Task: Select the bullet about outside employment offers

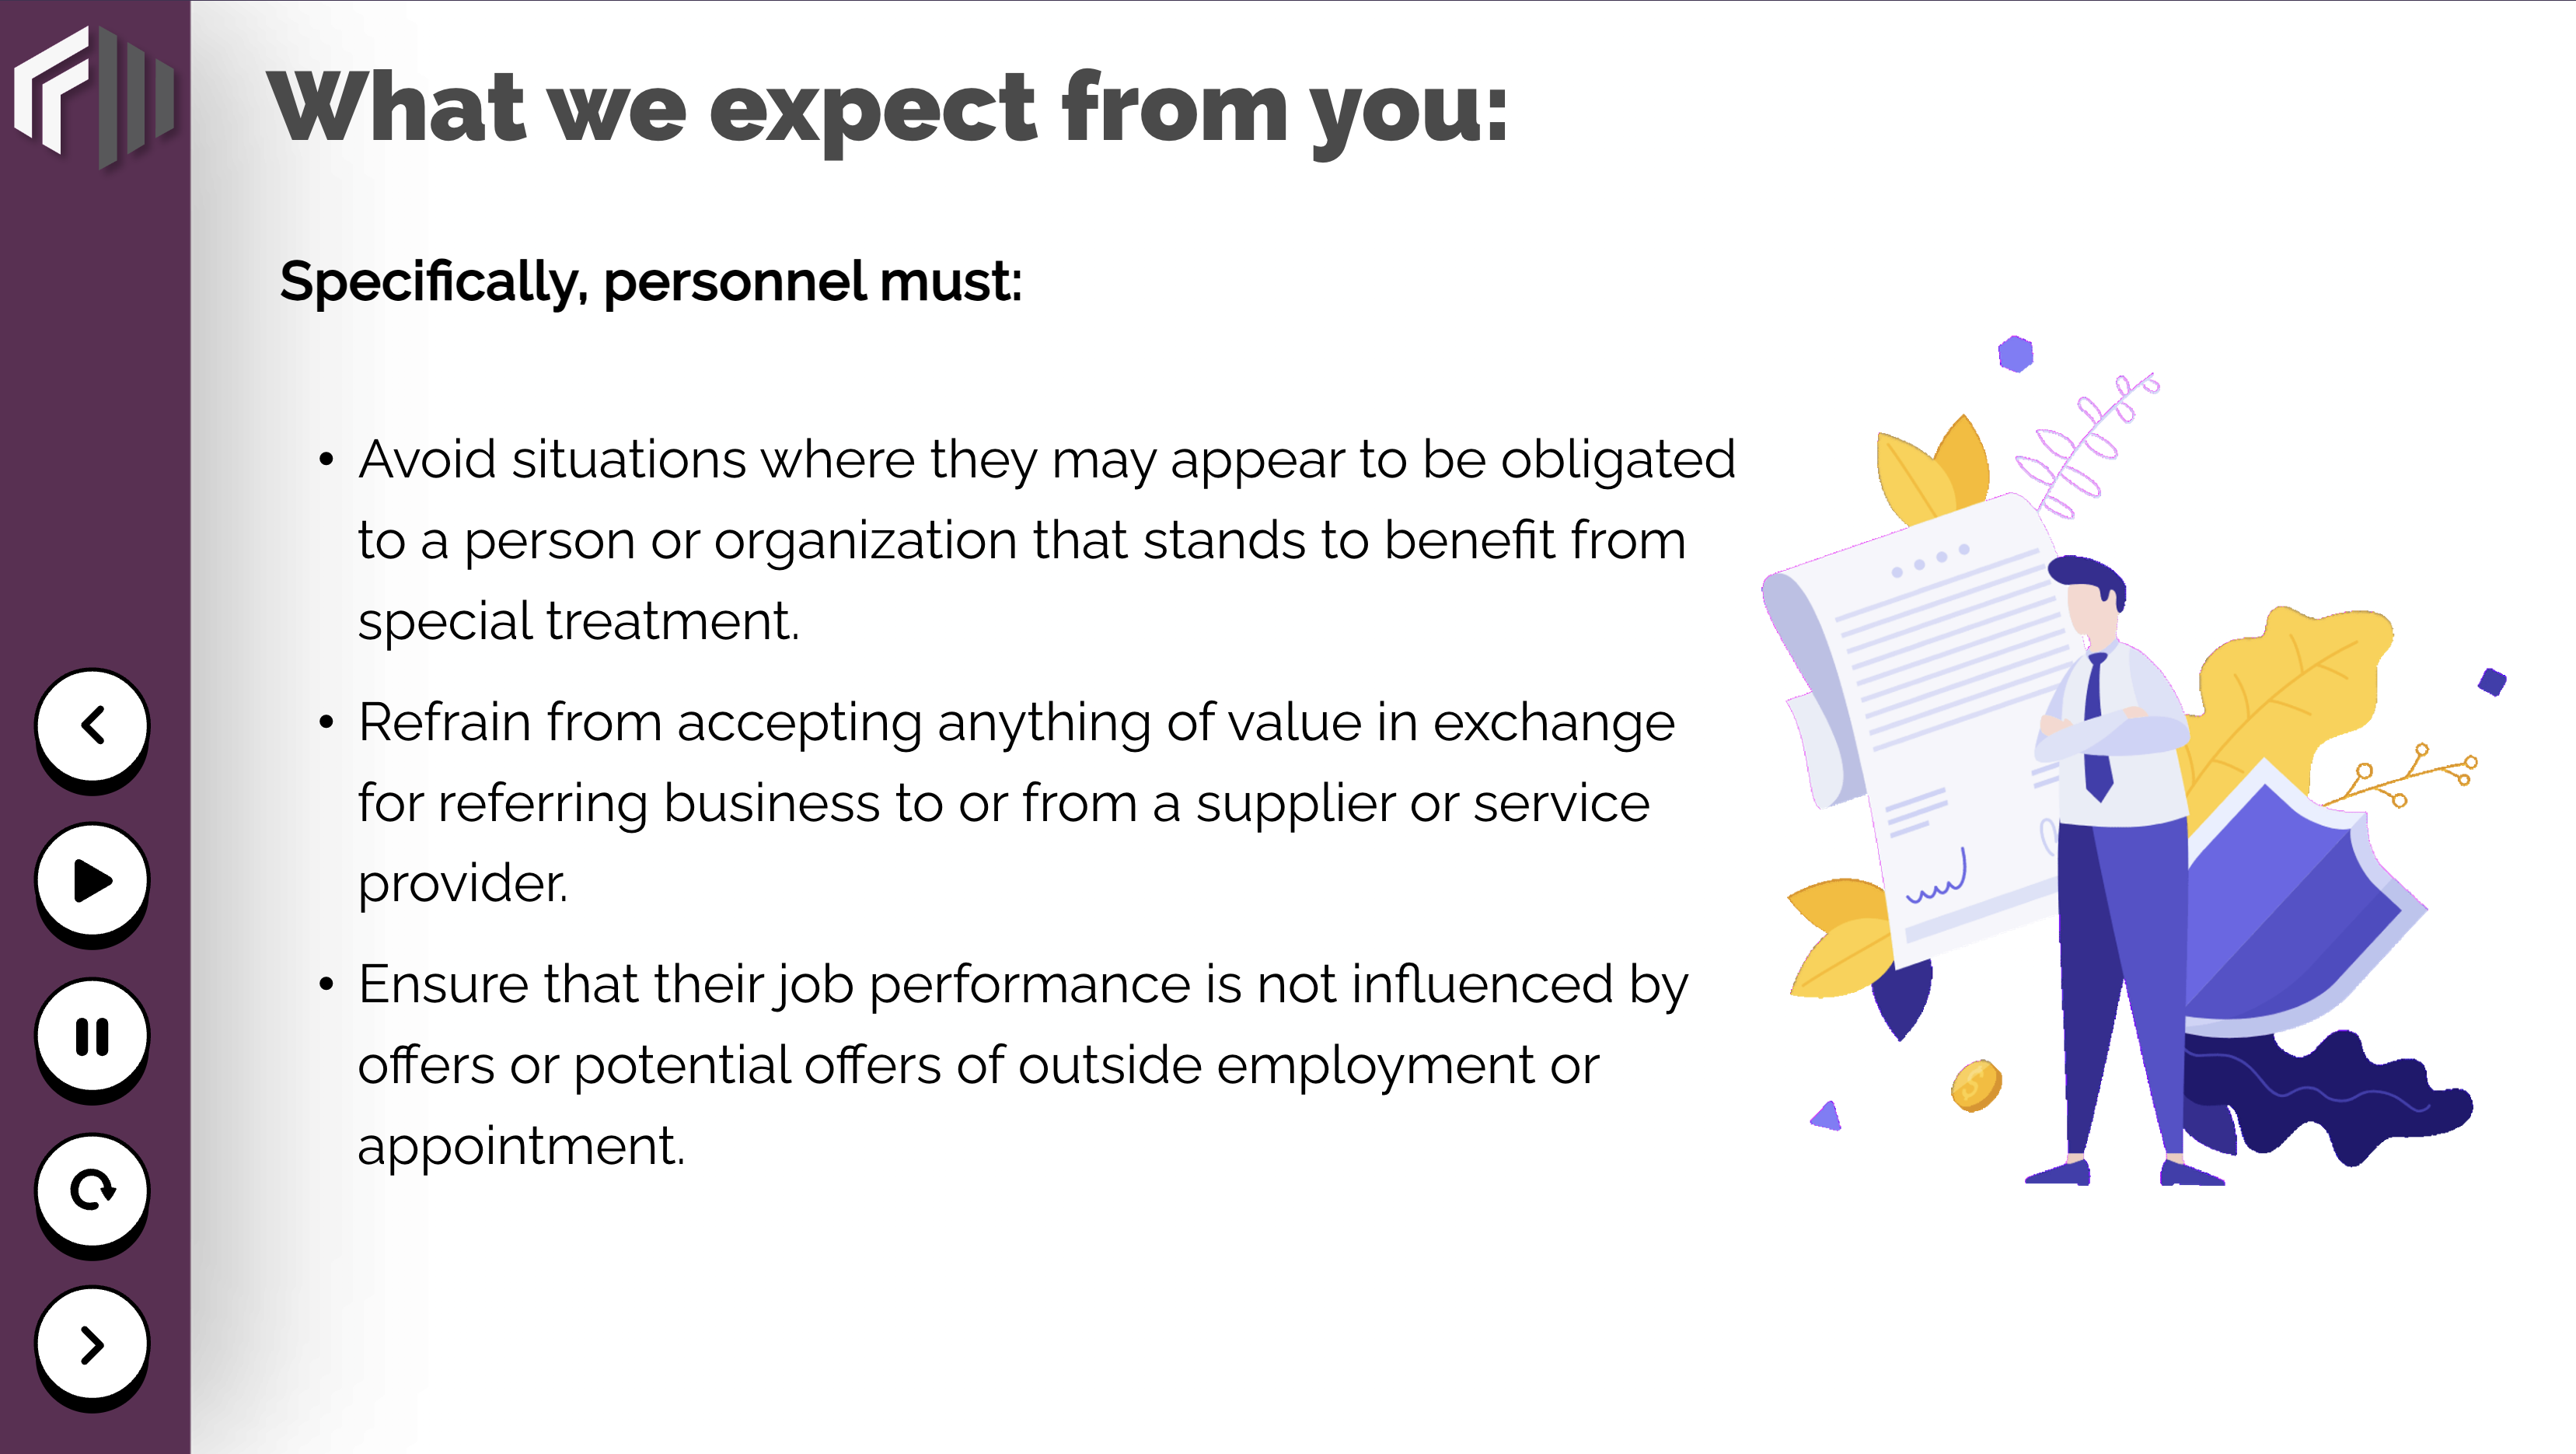Action: click(1003, 1064)
